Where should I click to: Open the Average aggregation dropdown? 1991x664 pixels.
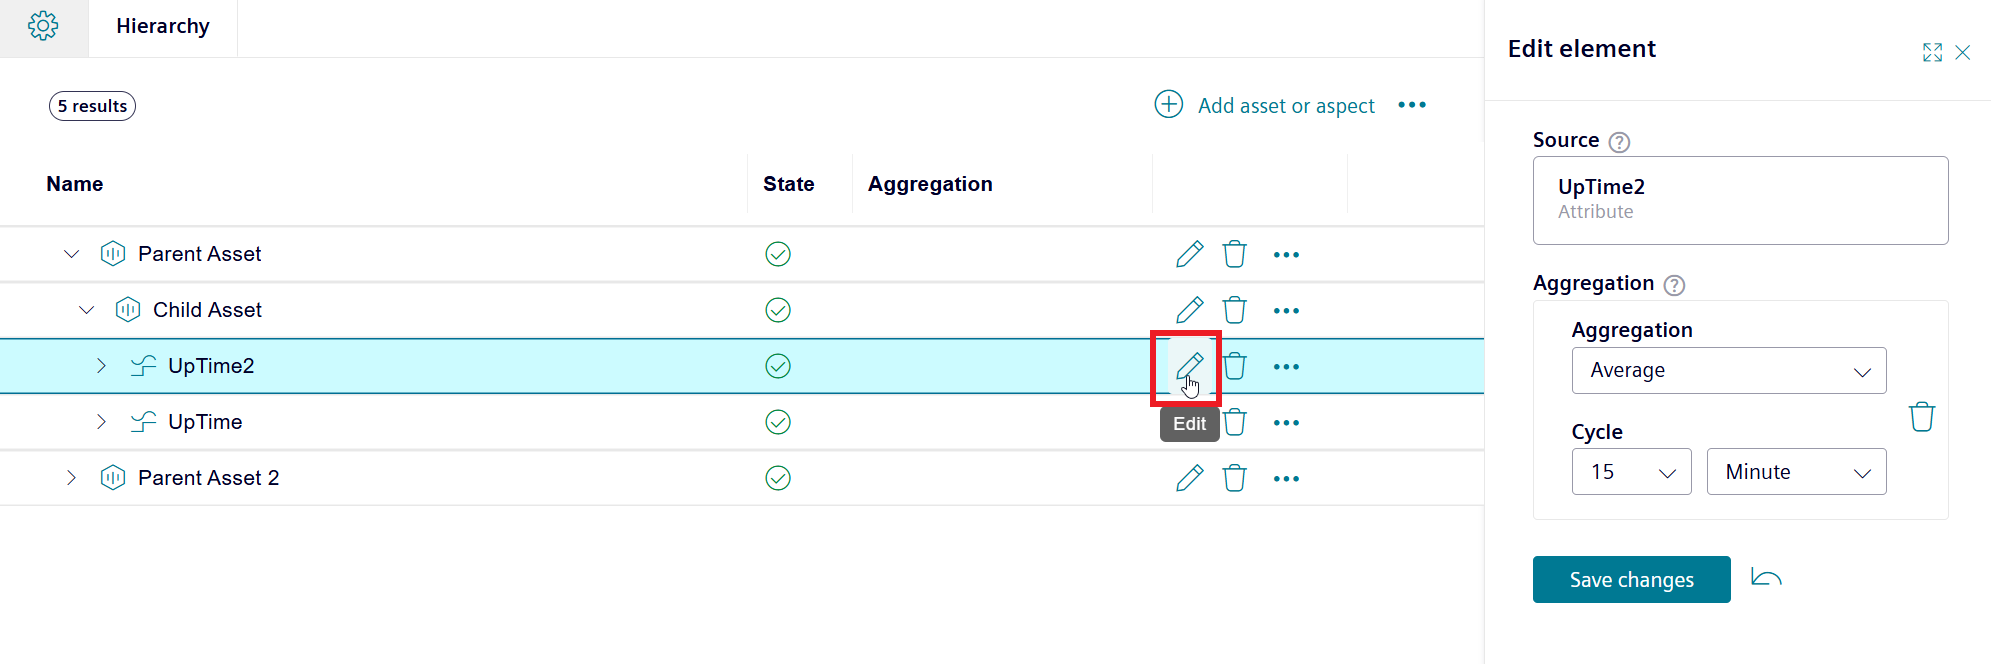pos(1728,371)
